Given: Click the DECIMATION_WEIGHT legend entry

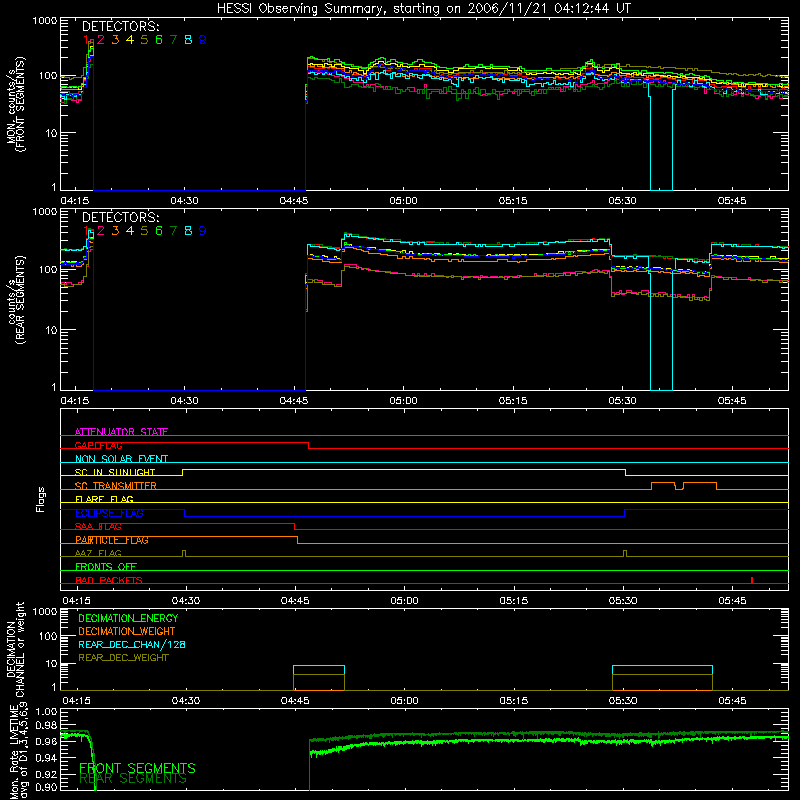Looking at the screenshot, I should pos(127,631).
